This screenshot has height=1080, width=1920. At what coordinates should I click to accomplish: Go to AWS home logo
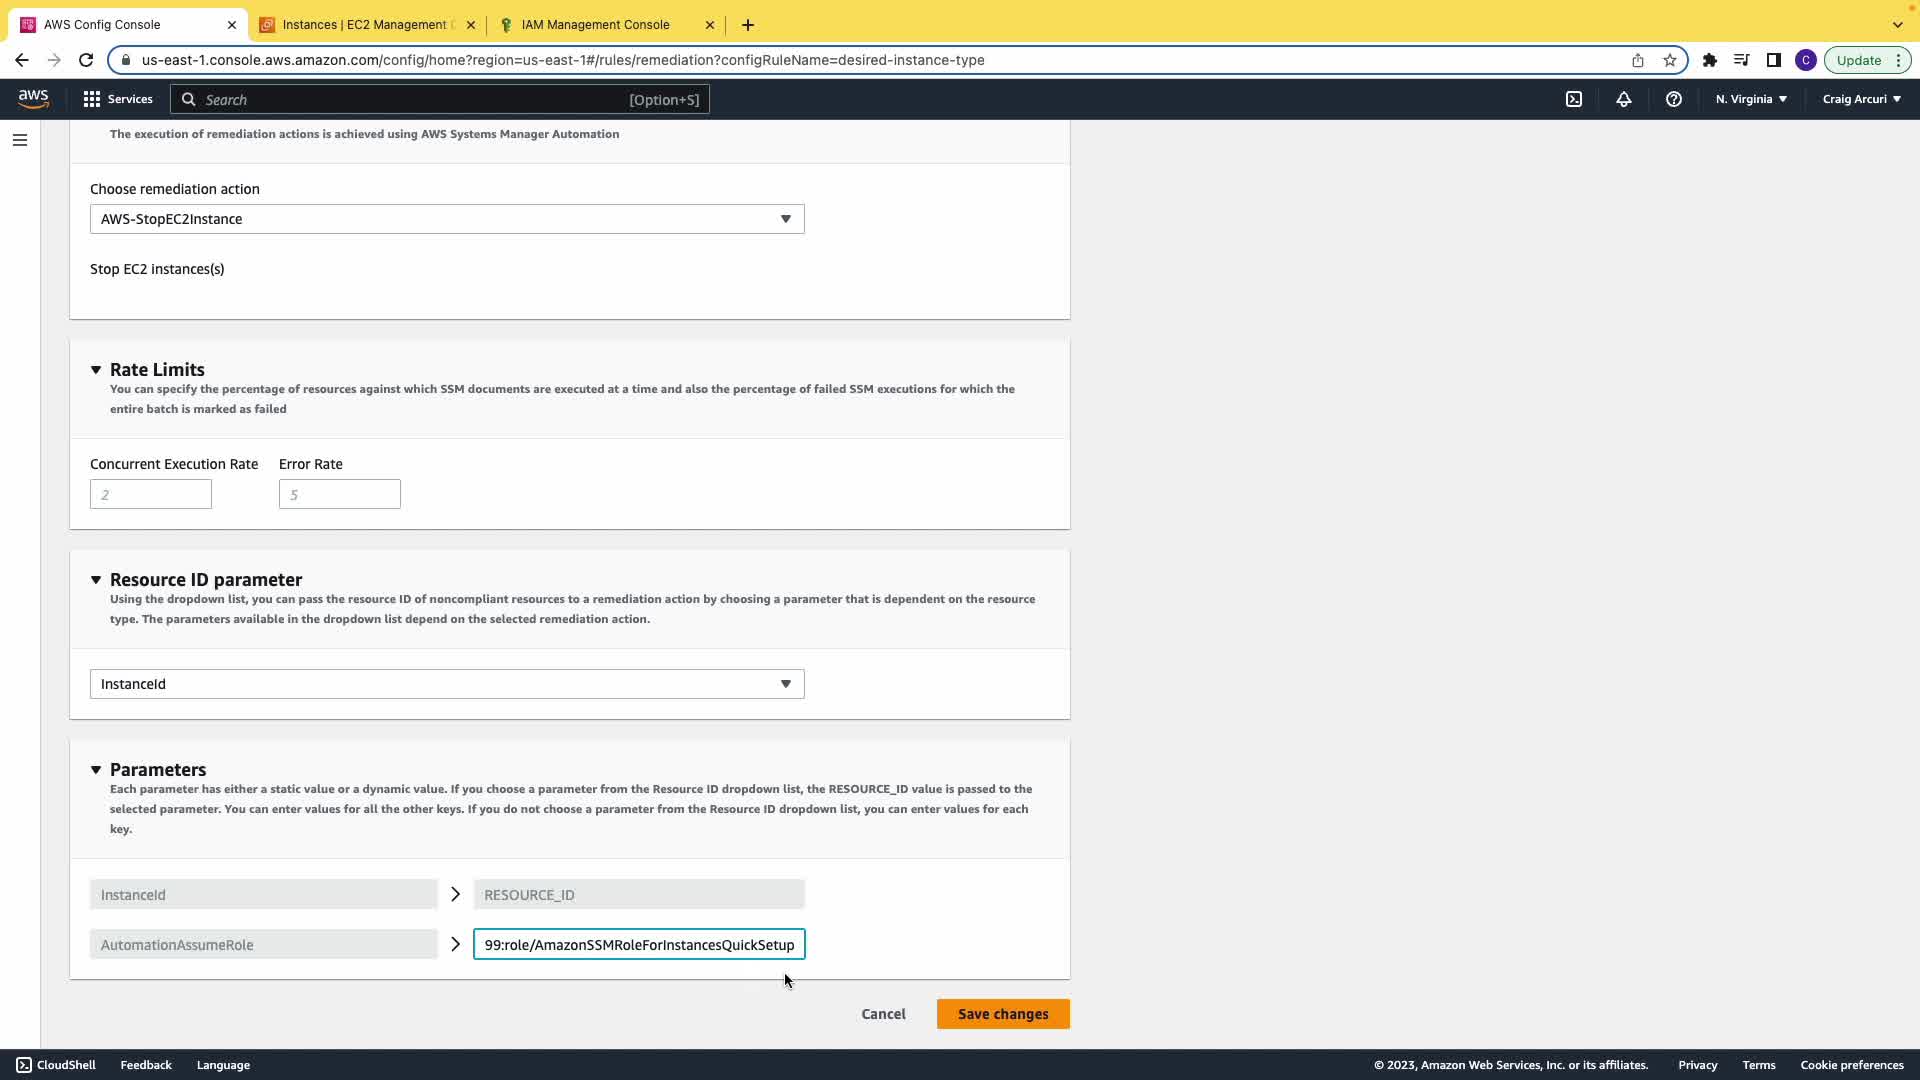click(33, 98)
